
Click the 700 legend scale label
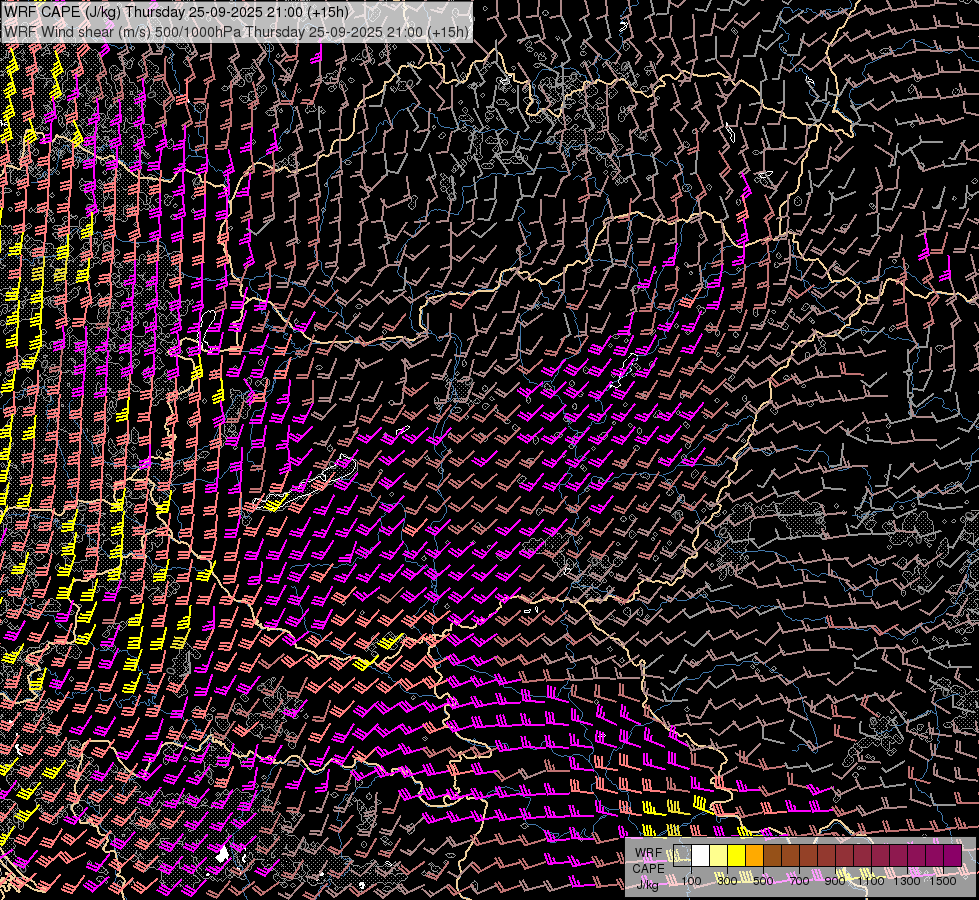pyautogui.click(x=799, y=881)
